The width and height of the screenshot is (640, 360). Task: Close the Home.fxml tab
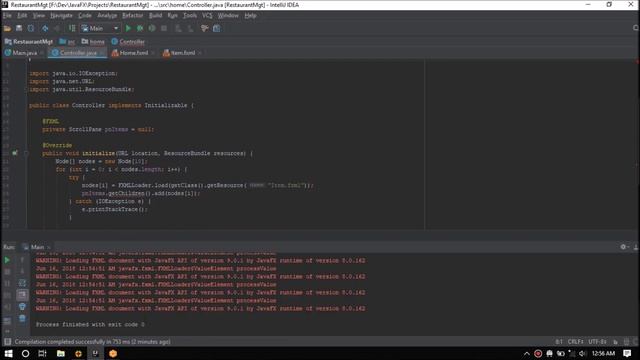coord(153,53)
